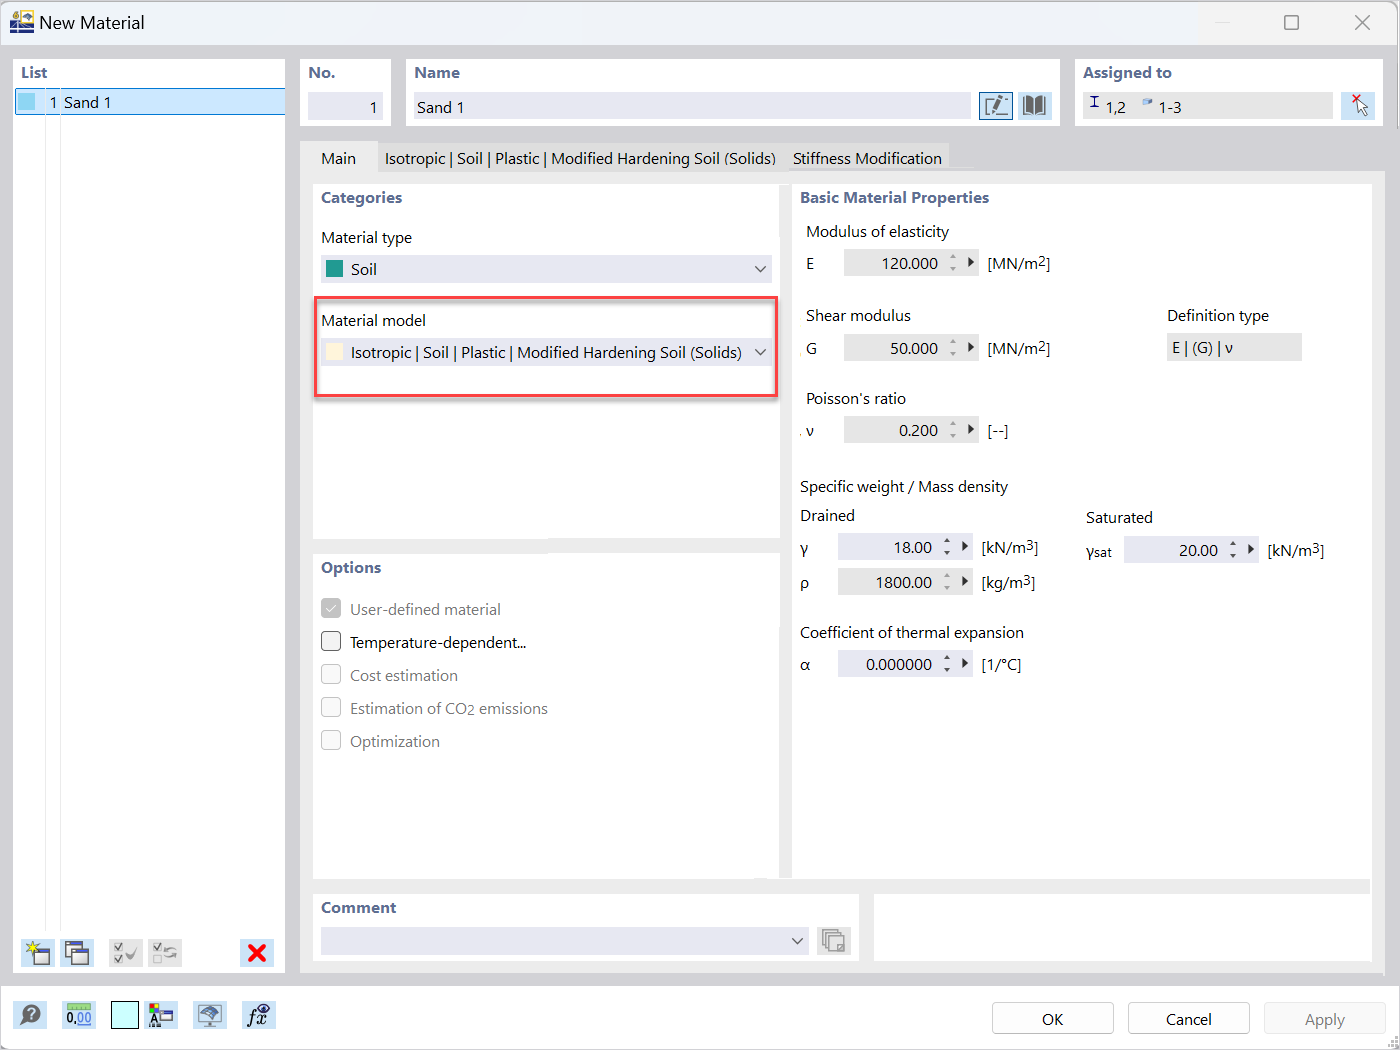Click the material info text icon in bottom toolbar

pyautogui.click(x=161, y=1016)
